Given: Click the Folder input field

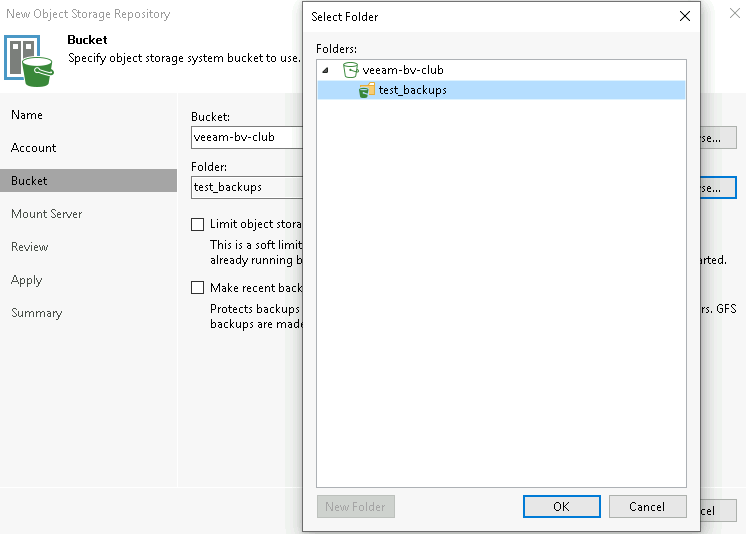Looking at the screenshot, I should pyautogui.click(x=247, y=187).
